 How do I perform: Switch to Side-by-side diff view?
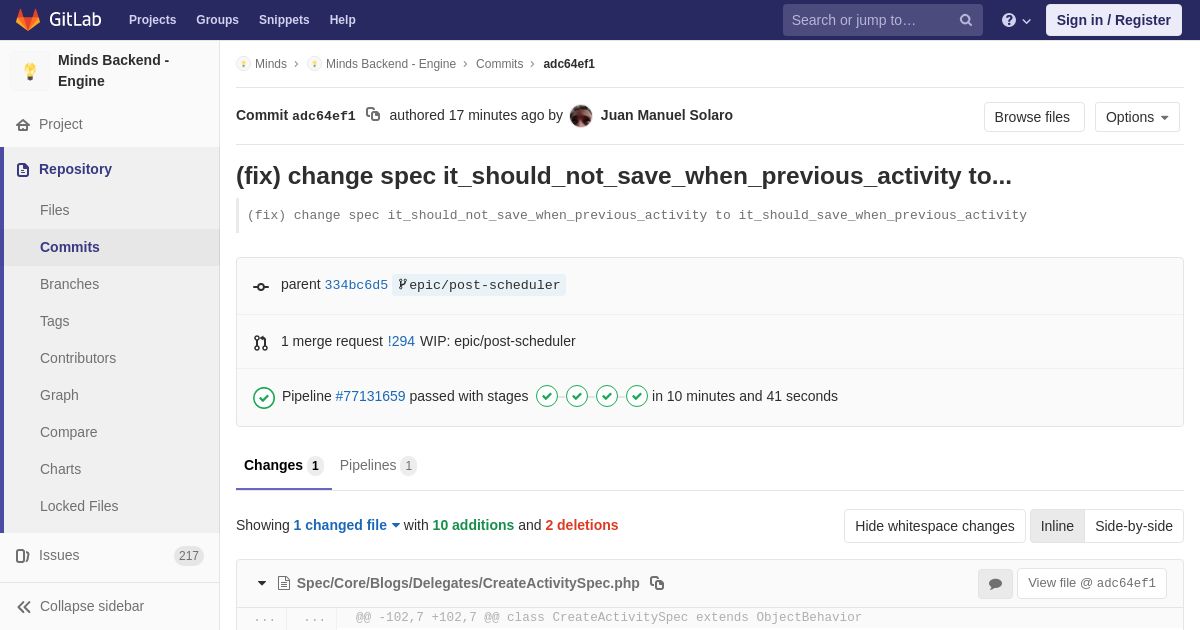1134,526
